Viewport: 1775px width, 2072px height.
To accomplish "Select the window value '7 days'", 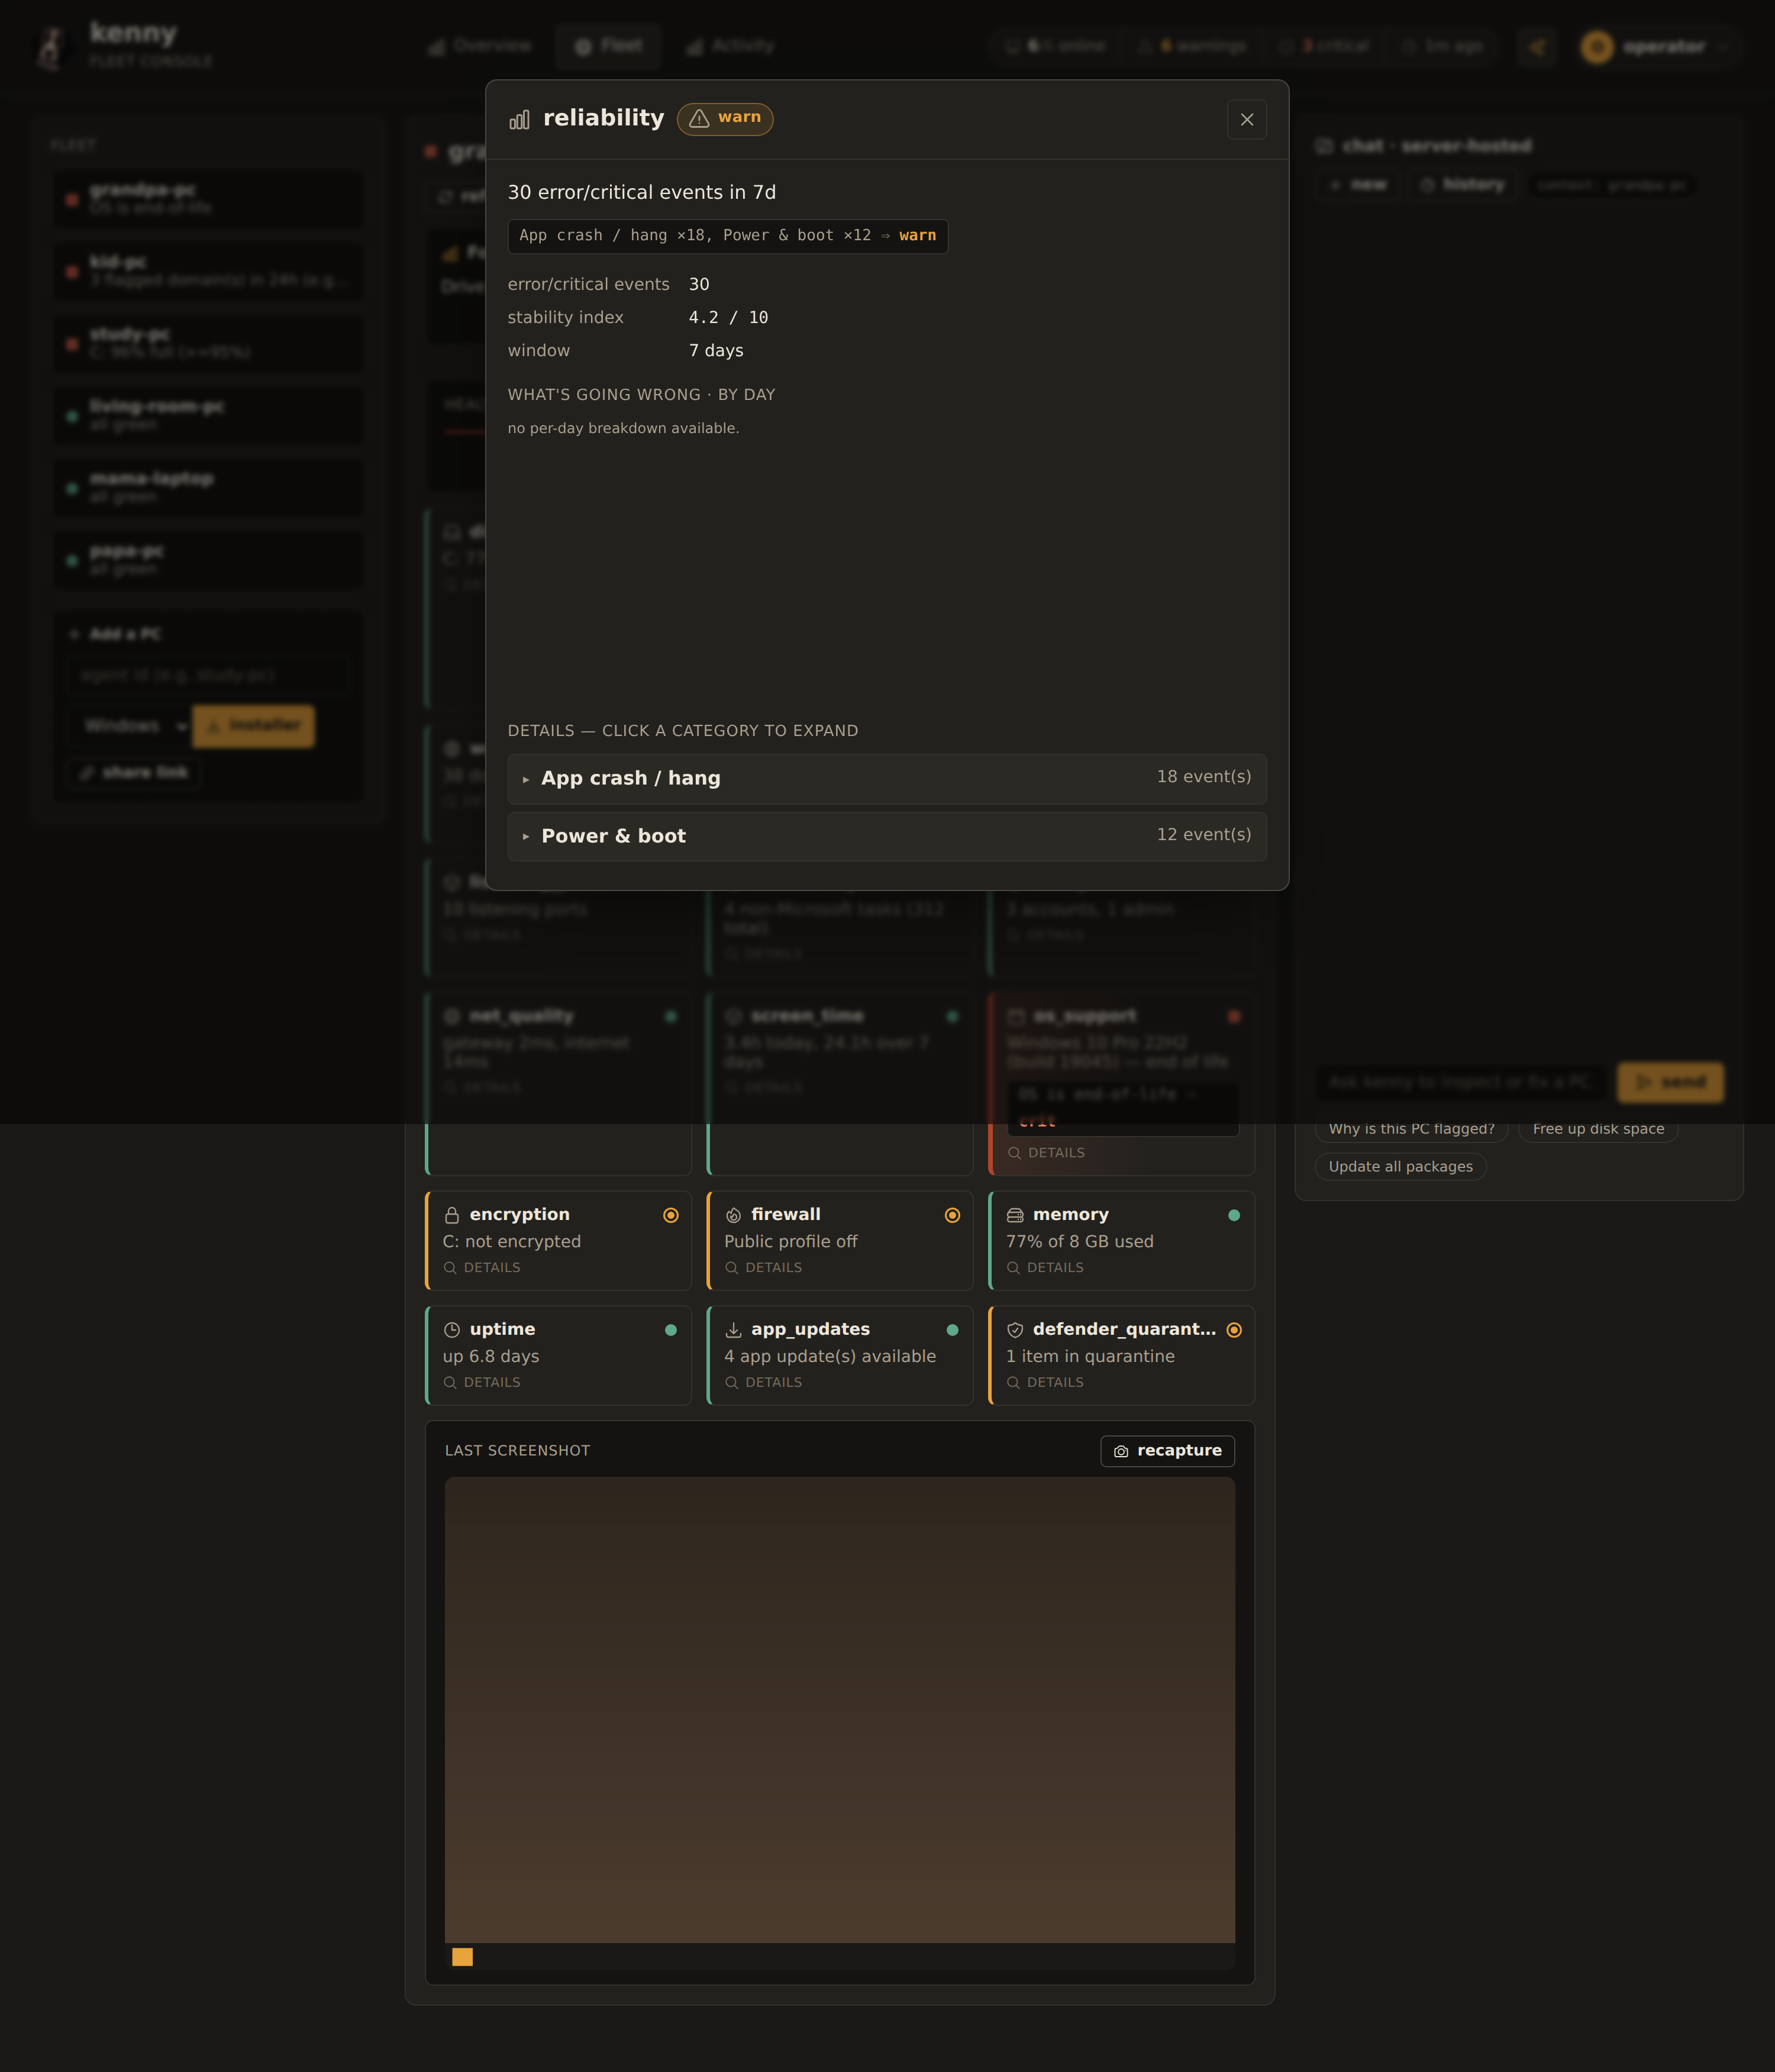I will [x=716, y=351].
